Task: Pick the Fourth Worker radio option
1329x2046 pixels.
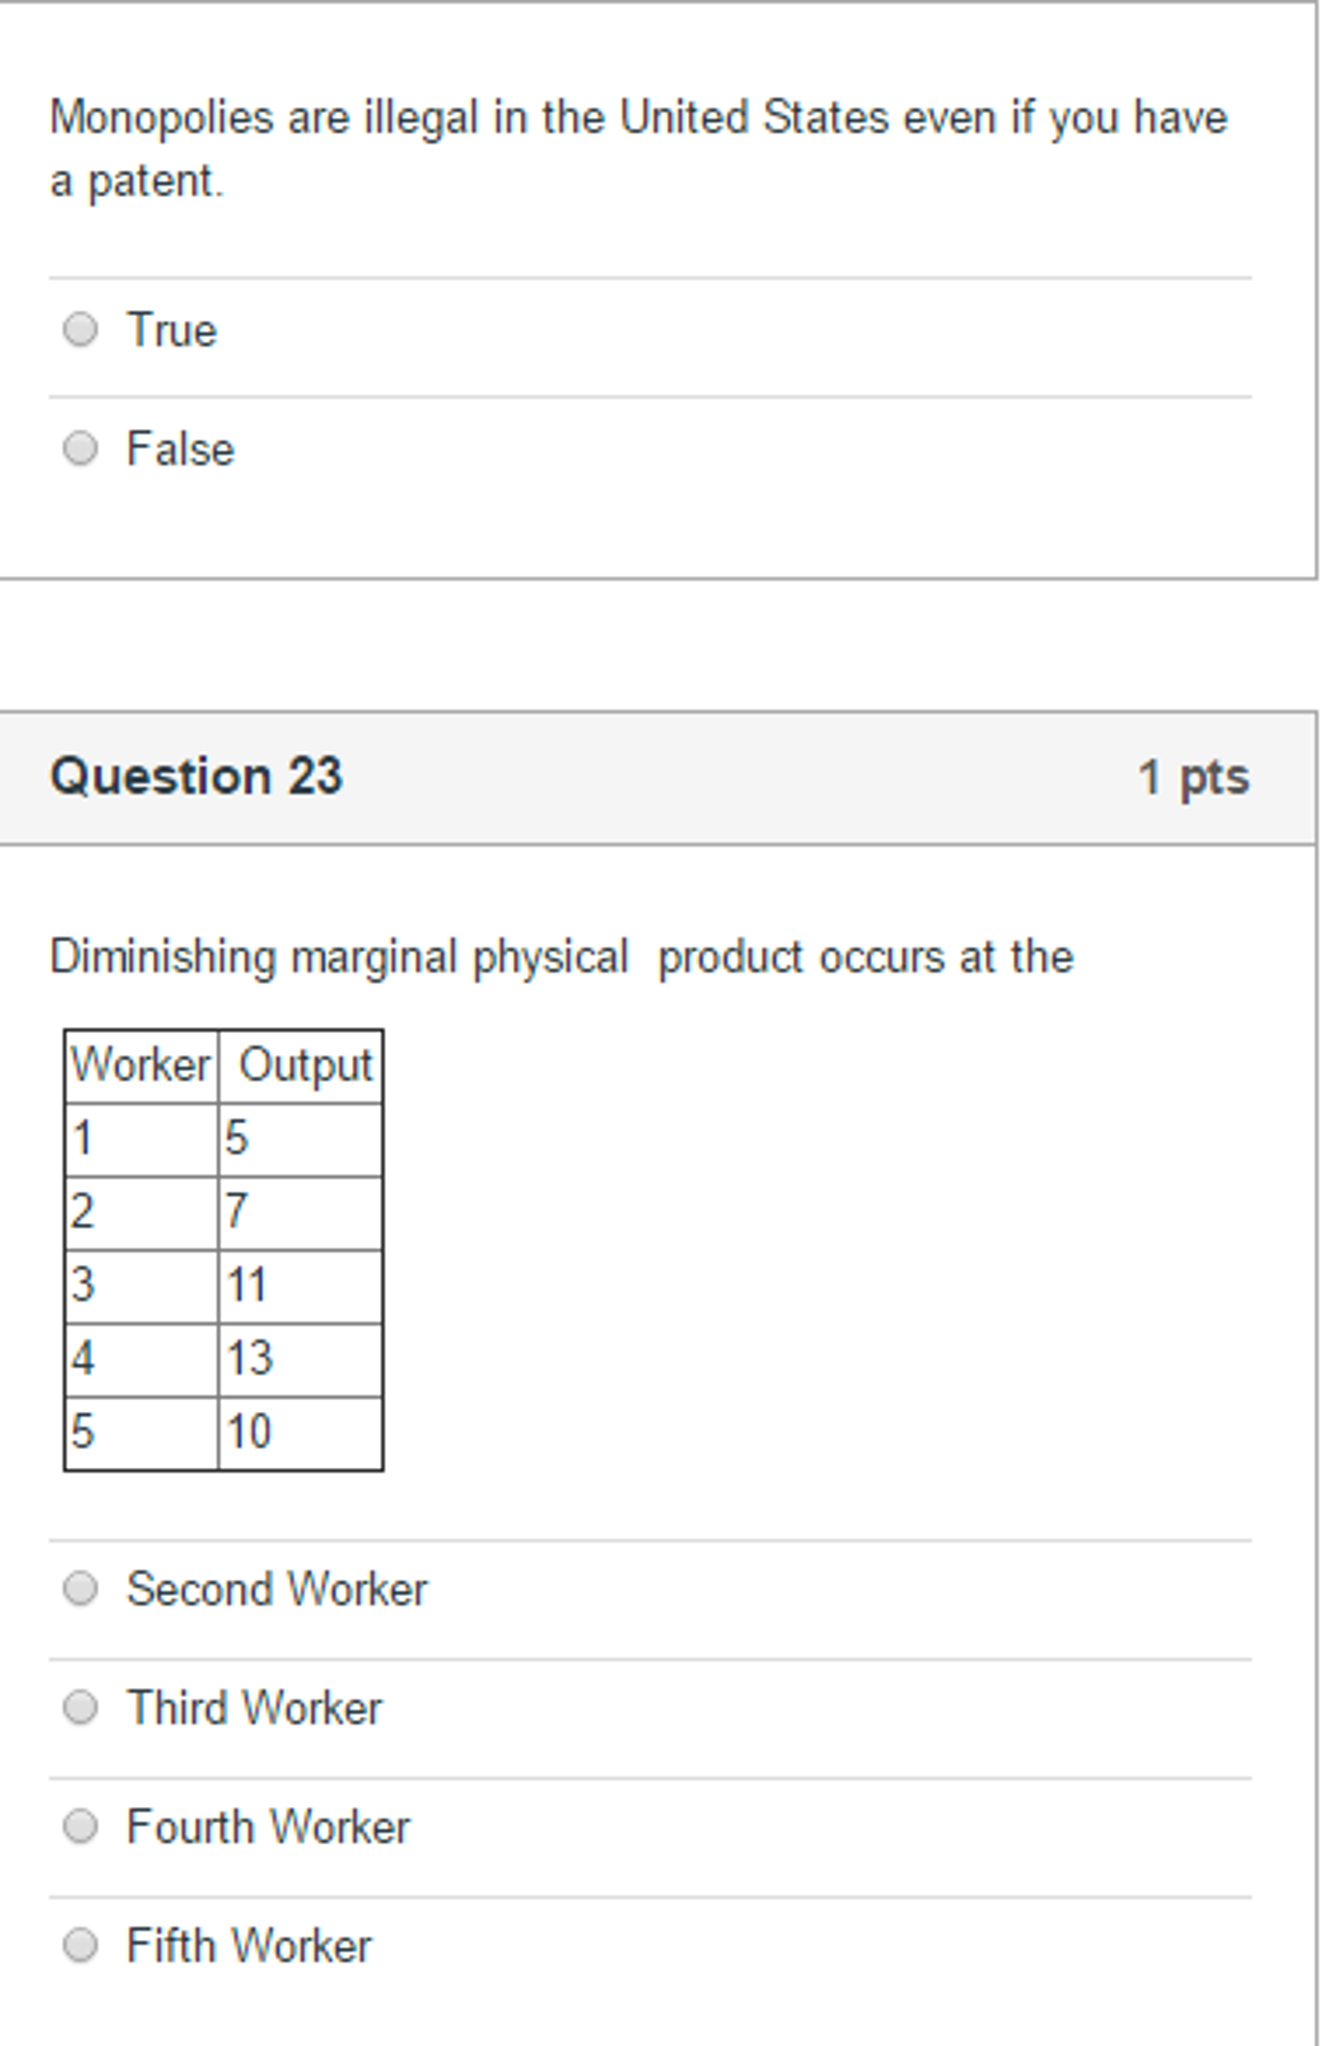Action: point(80,1827)
